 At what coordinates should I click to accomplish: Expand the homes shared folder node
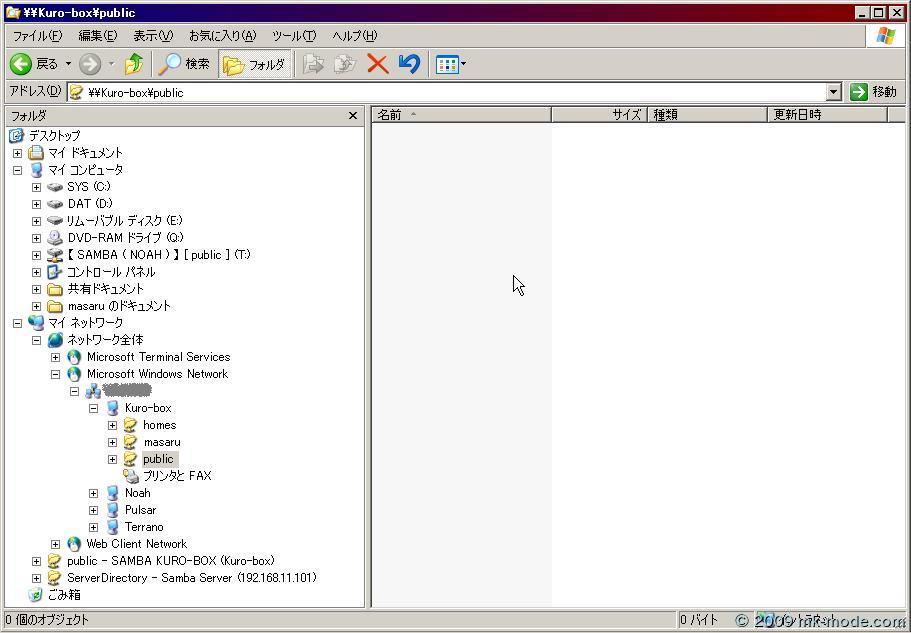(112, 425)
